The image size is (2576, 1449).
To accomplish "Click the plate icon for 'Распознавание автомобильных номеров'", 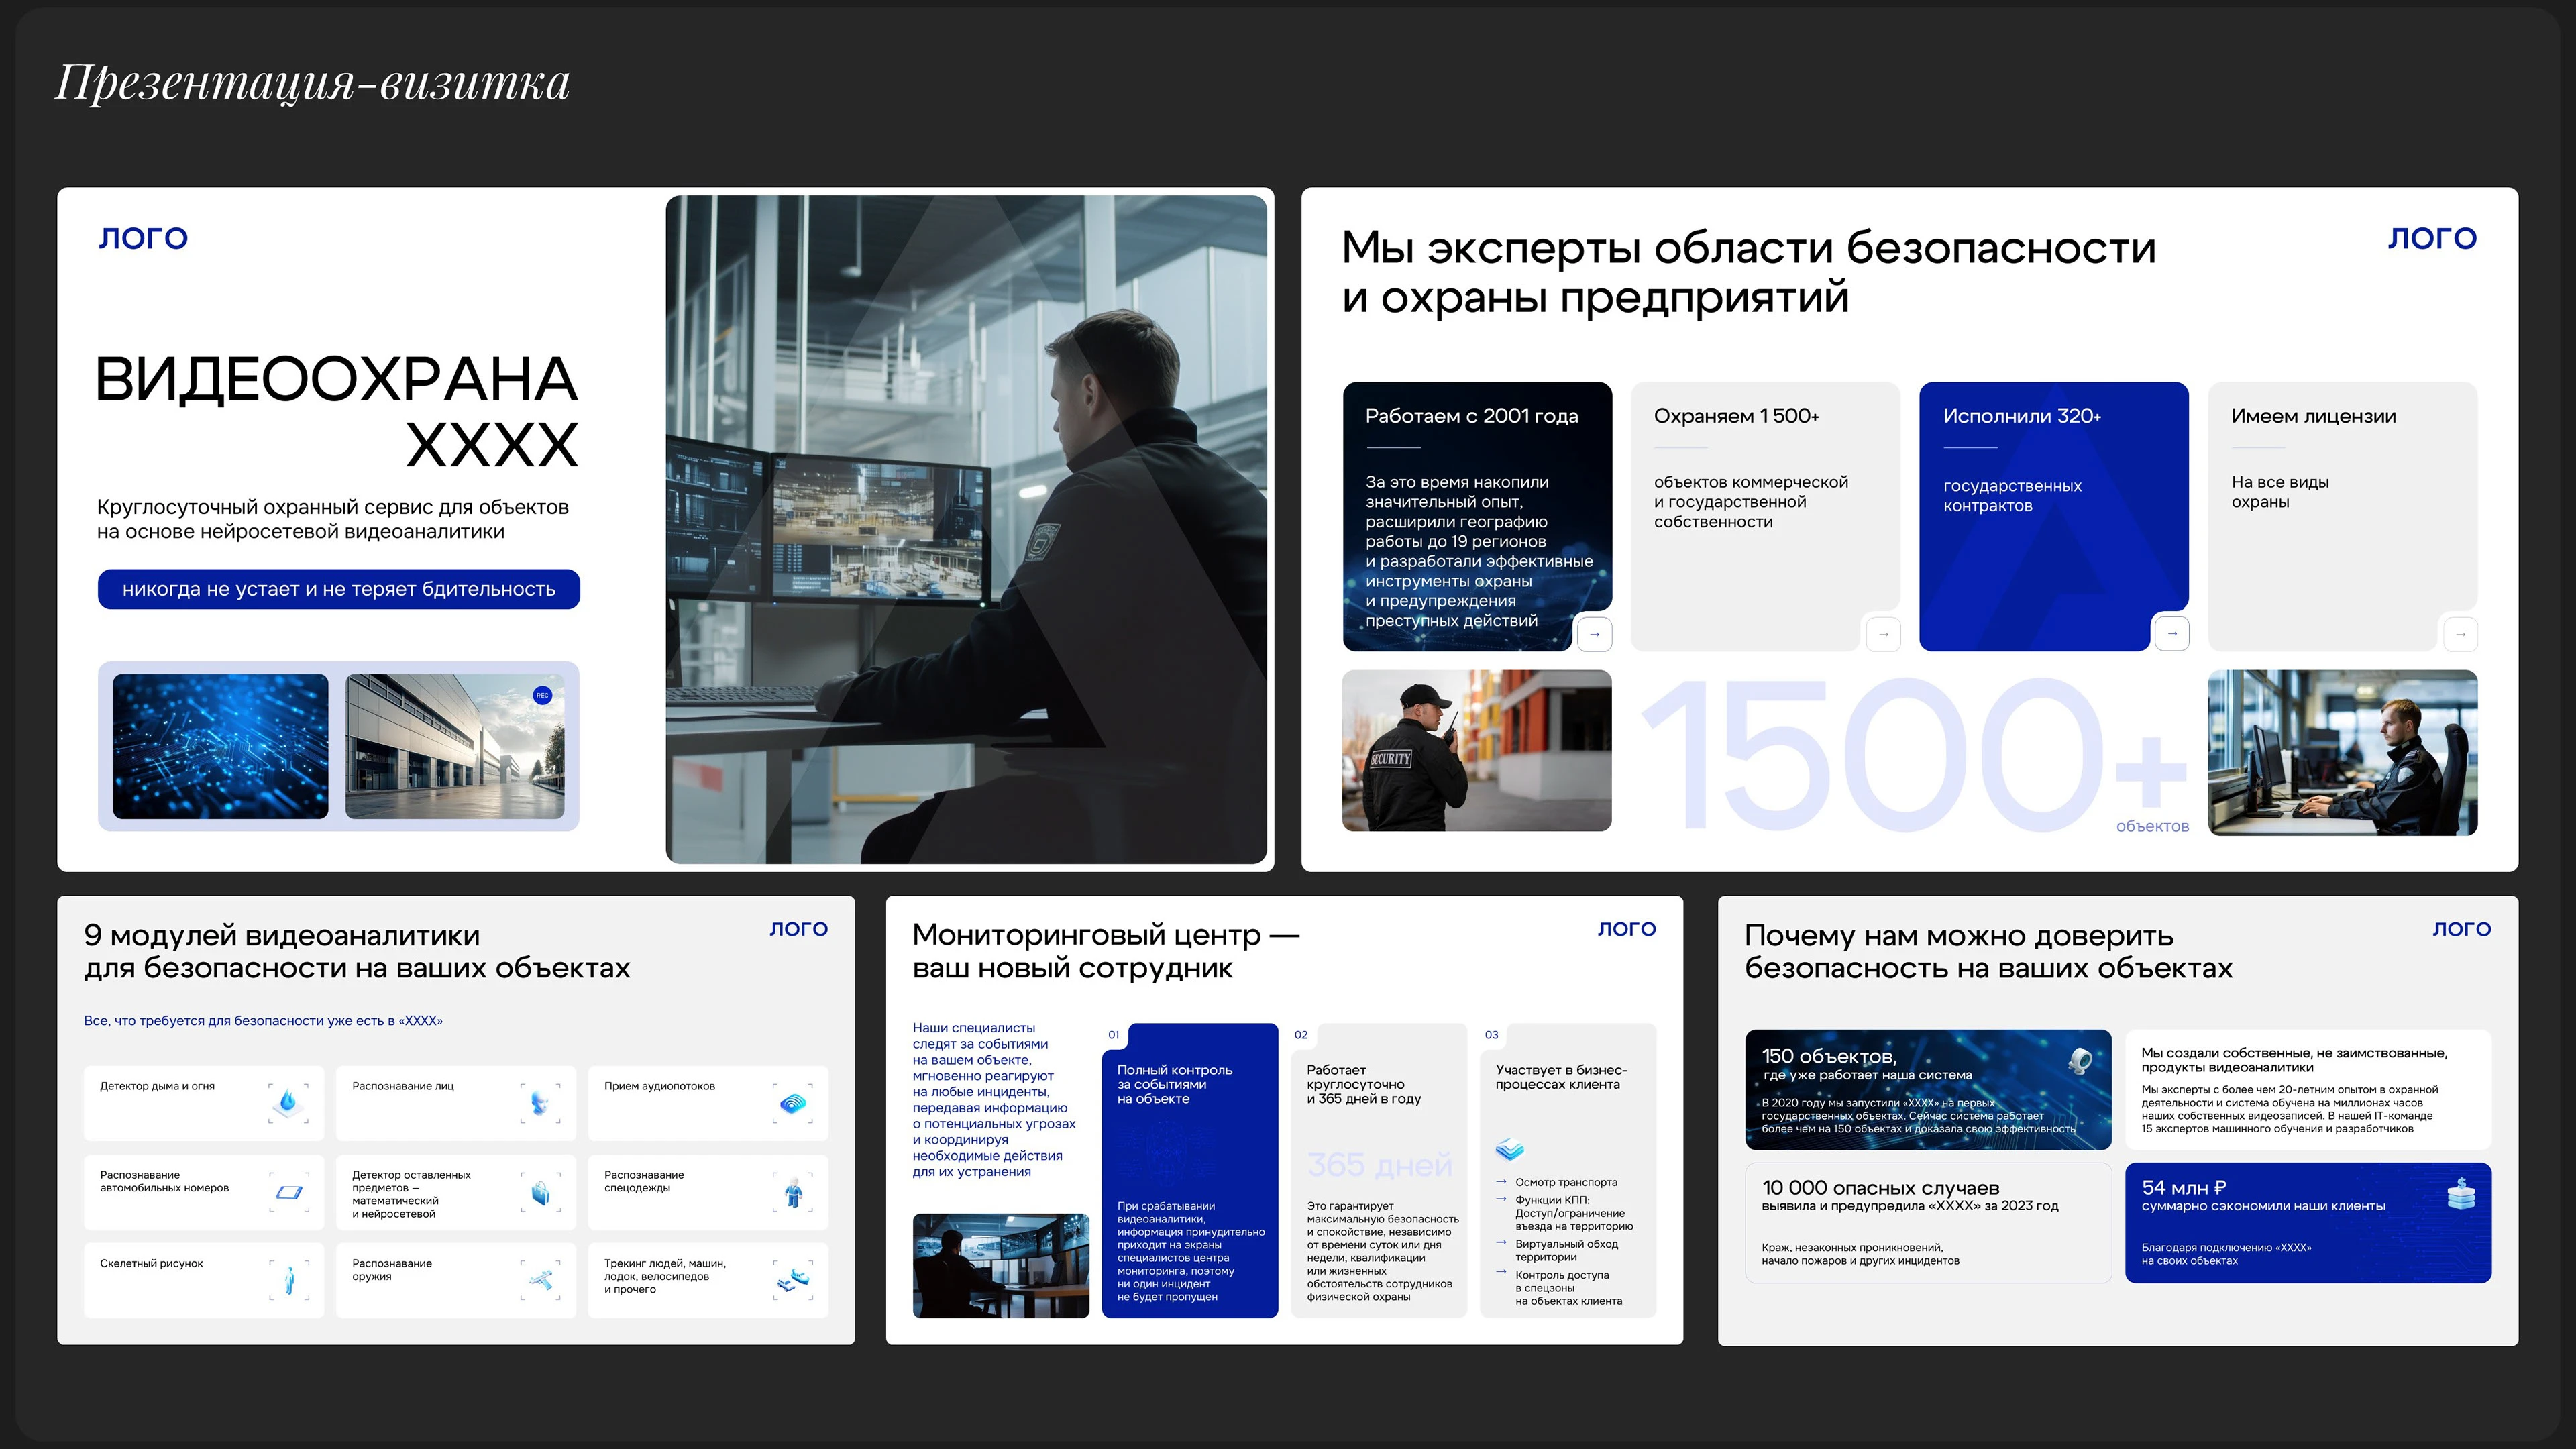I will (x=289, y=1192).
